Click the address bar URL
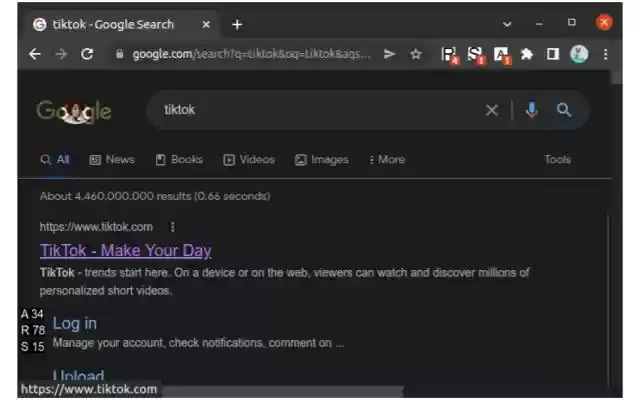640x400 pixels. point(252,54)
